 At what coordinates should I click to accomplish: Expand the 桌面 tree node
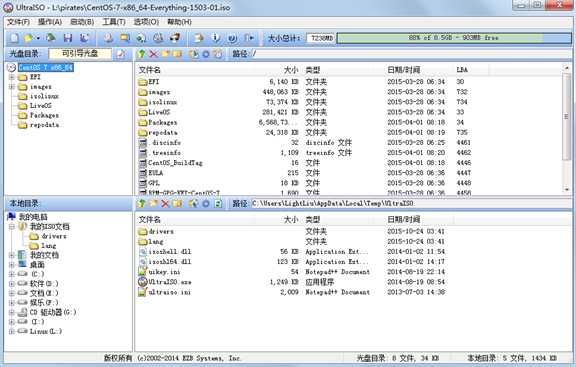(x=12, y=265)
